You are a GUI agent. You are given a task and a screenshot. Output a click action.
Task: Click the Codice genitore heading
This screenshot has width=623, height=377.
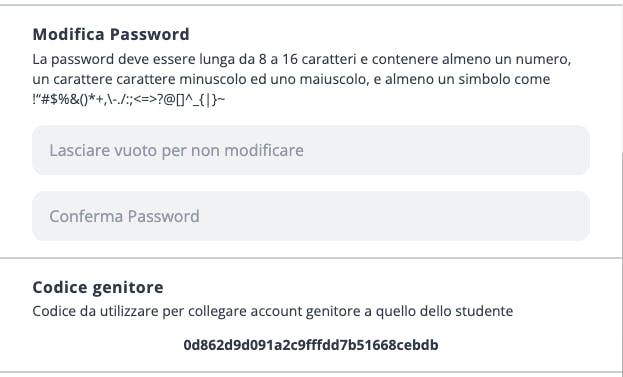[98, 287]
